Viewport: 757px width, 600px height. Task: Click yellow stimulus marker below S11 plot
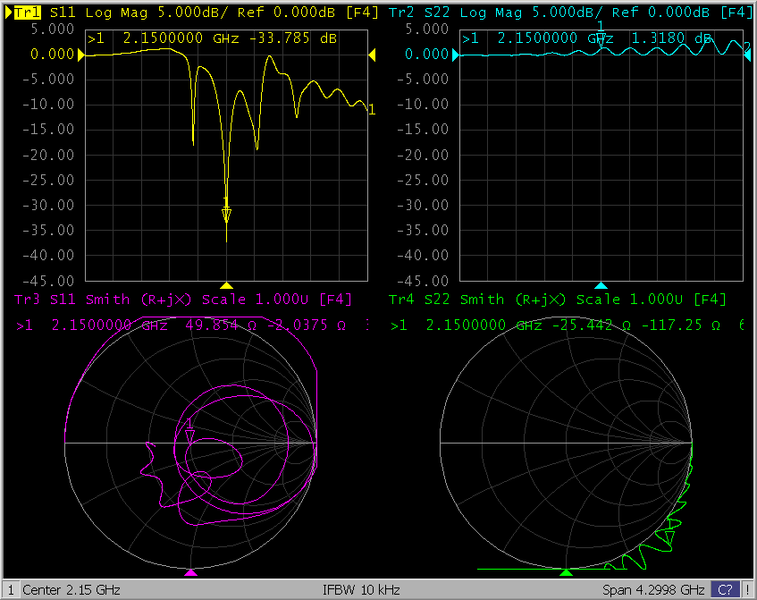click(x=226, y=285)
